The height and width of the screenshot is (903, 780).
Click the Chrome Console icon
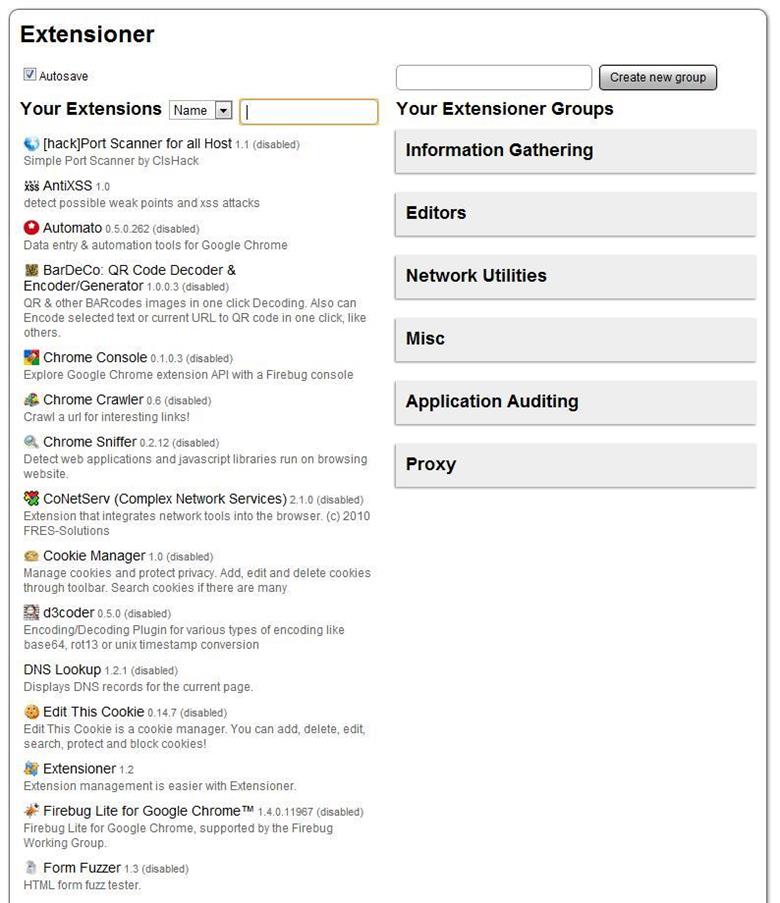click(31, 358)
